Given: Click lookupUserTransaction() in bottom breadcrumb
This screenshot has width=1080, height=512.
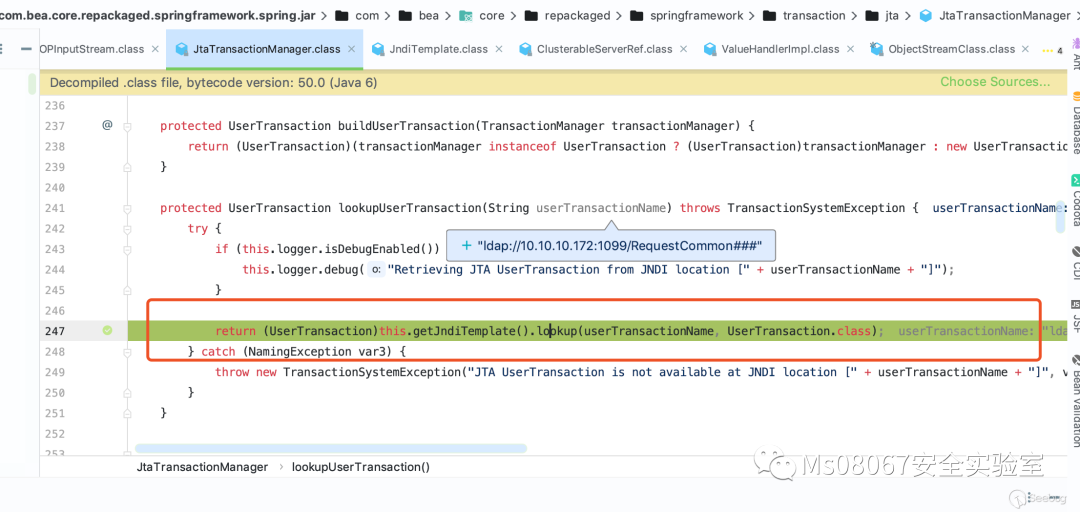Looking at the screenshot, I should point(361,467).
